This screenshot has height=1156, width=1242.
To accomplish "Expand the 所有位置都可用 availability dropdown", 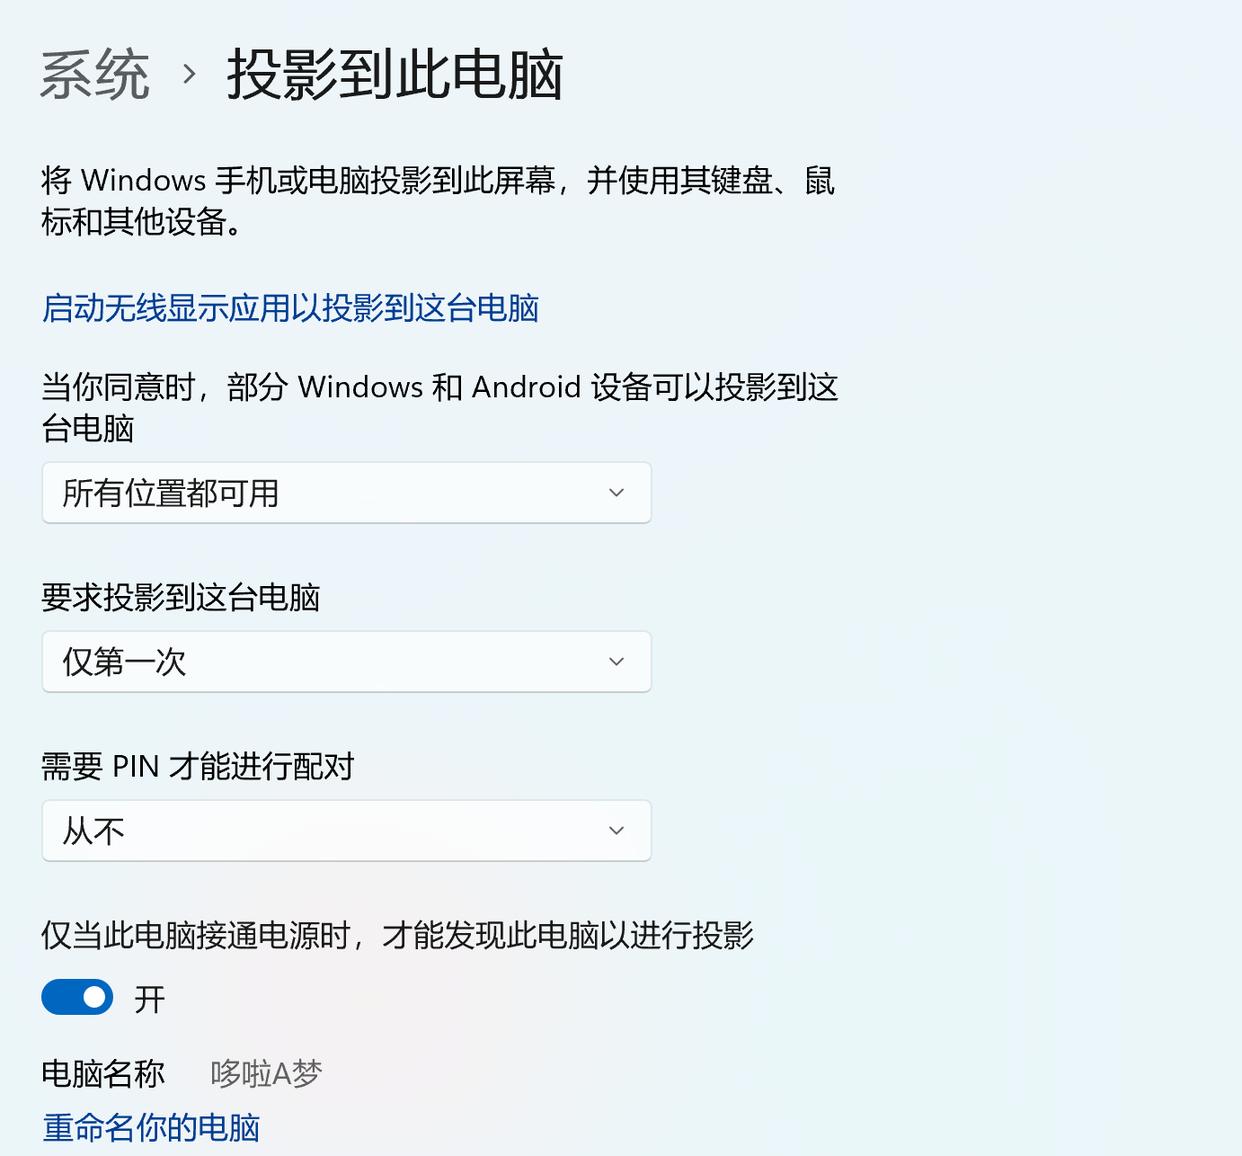I will pos(346,492).
